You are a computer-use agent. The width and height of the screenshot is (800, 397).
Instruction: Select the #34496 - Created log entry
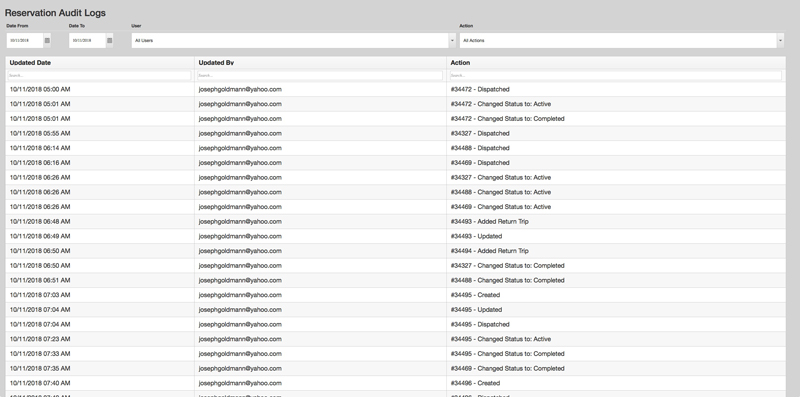click(x=395, y=383)
